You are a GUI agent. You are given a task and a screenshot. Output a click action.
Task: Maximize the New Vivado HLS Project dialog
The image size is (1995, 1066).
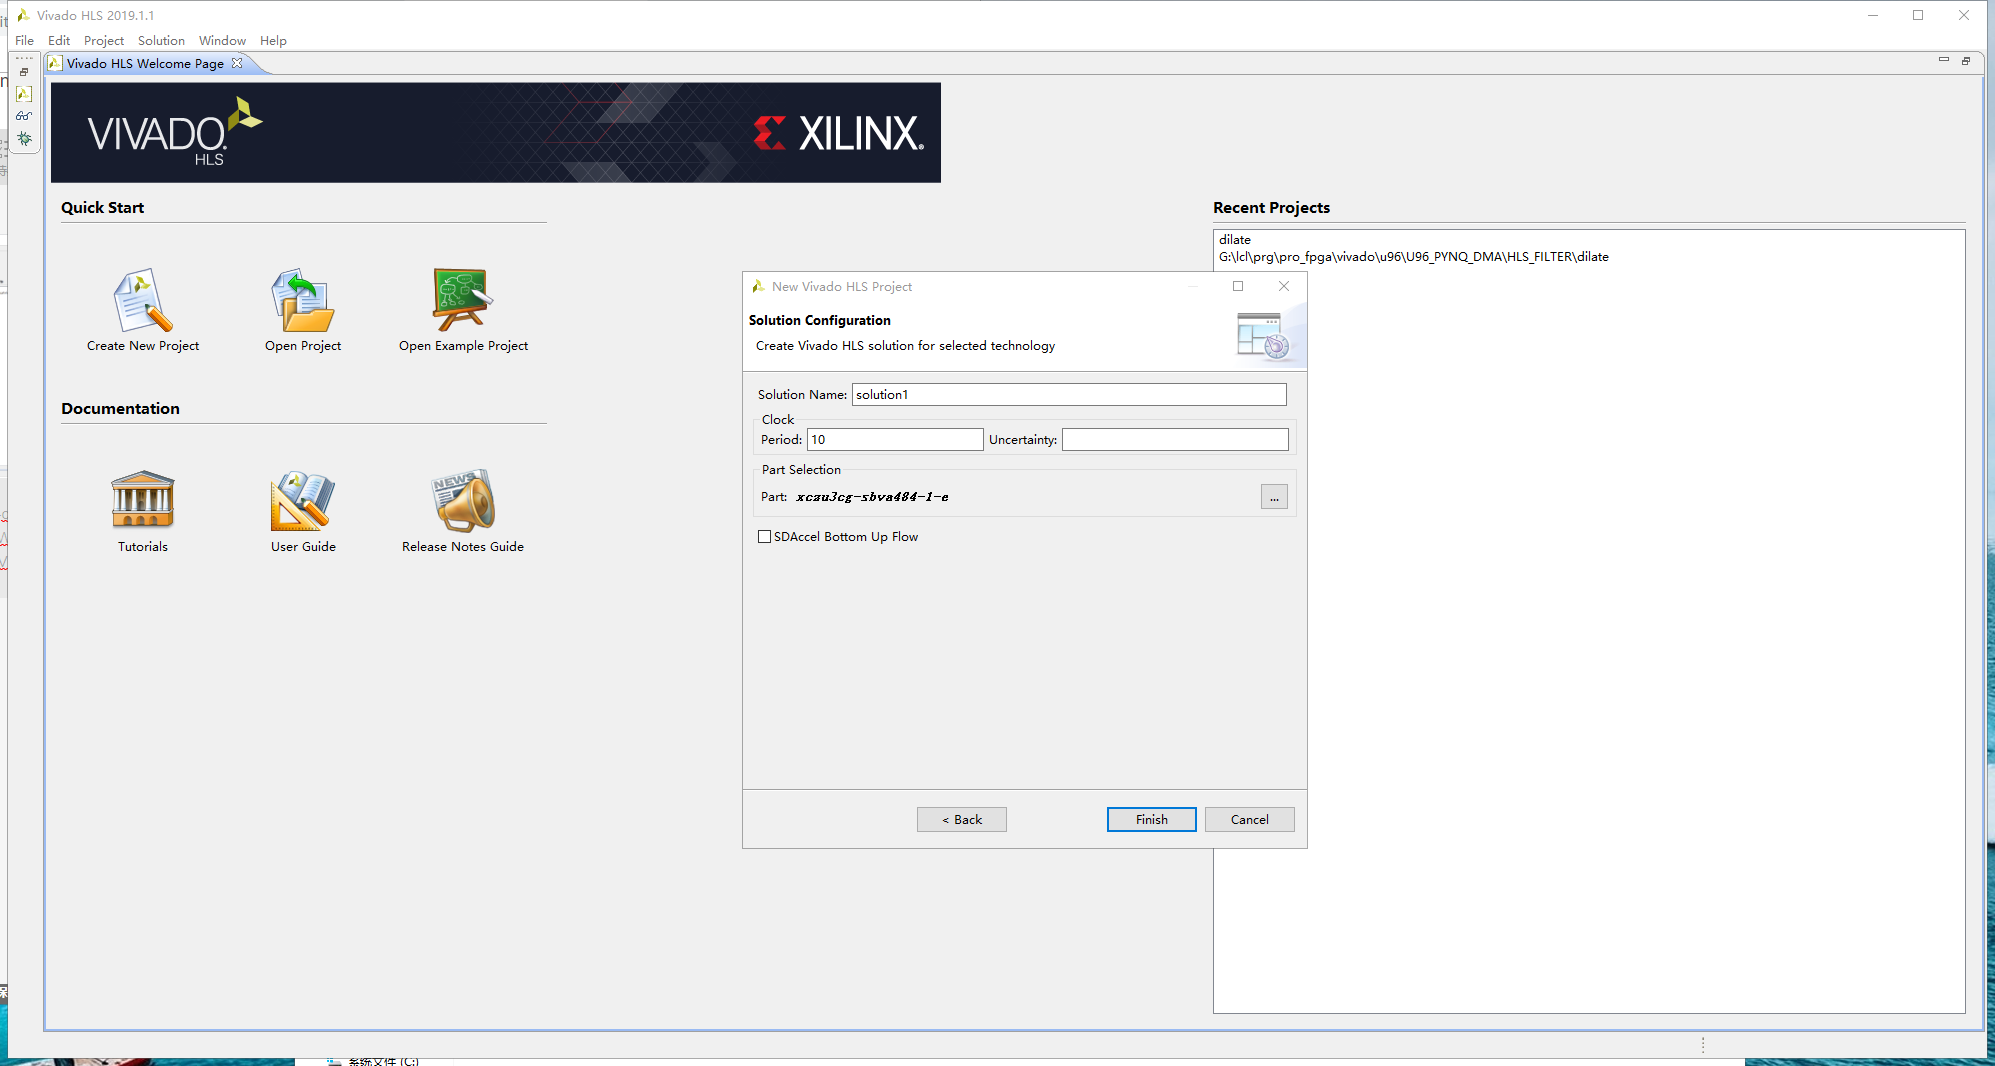[x=1238, y=286]
